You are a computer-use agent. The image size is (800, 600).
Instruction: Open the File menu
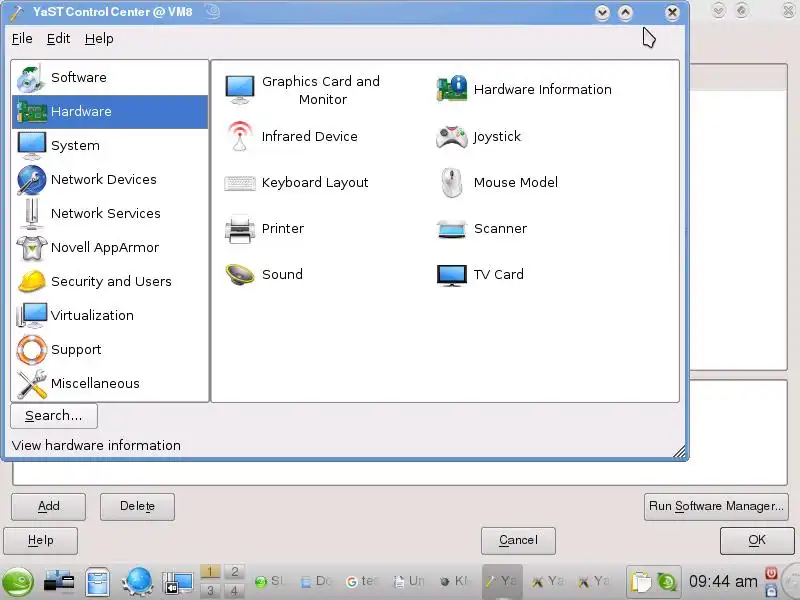pyautogui.click(x=22, y=39)
